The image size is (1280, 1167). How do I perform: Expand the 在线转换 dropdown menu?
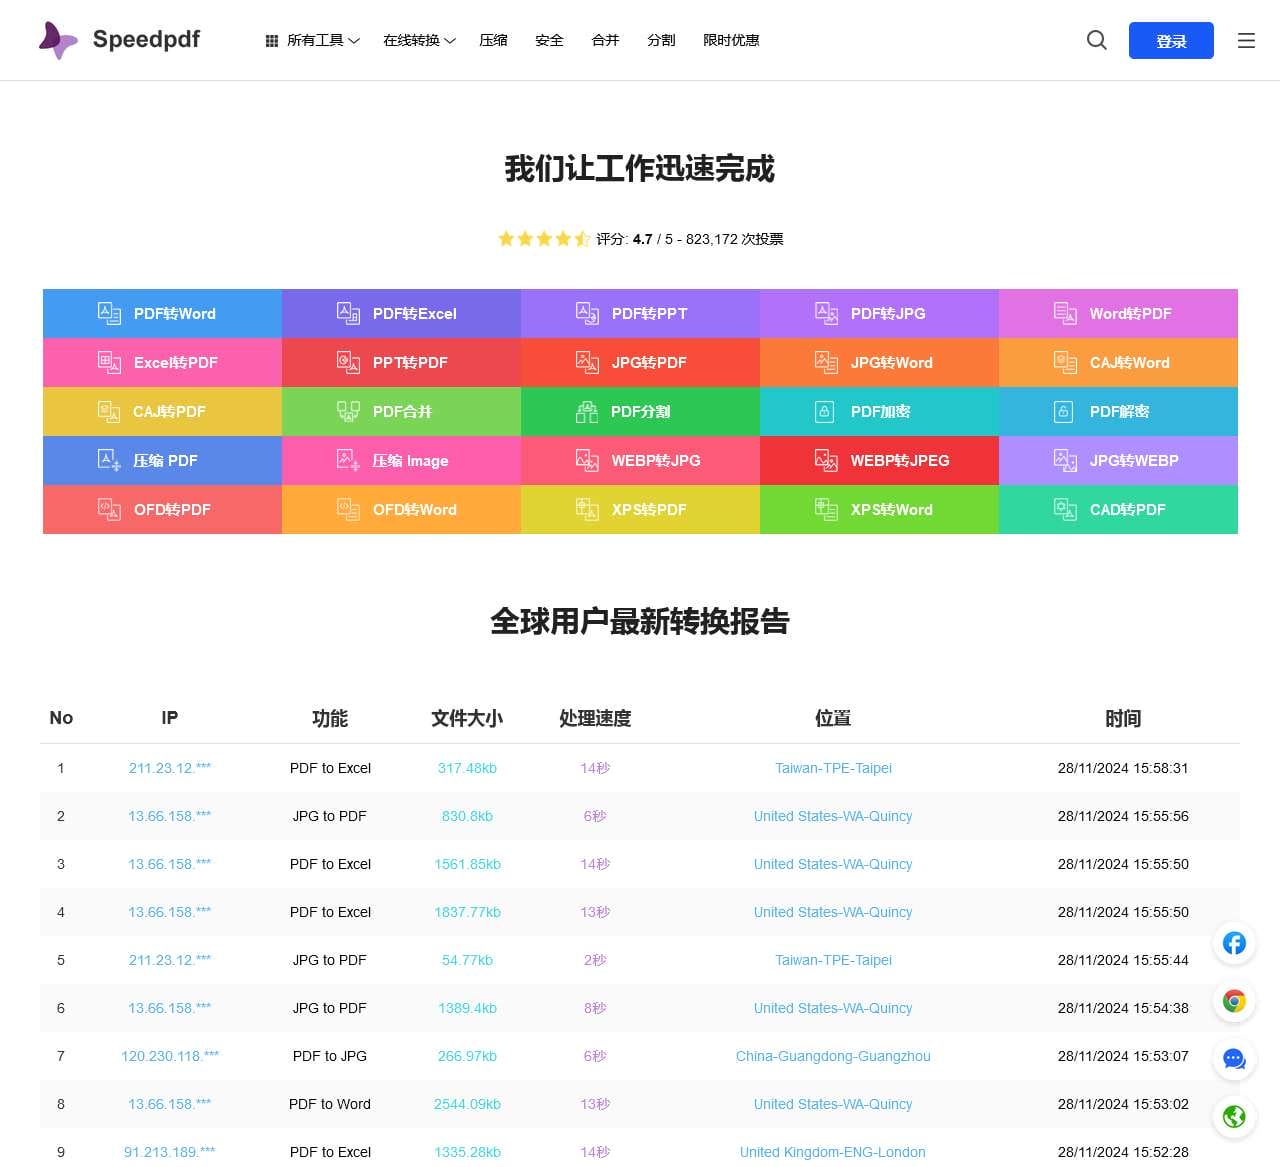pos(419,40)
